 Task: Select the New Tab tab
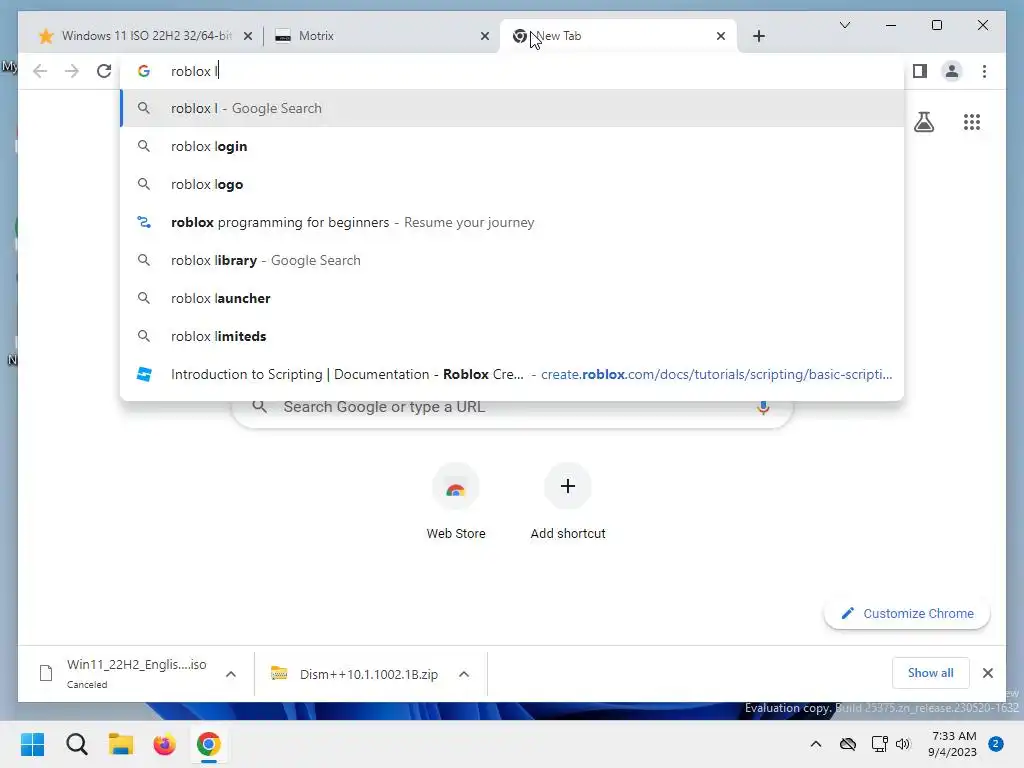pyautogui.click(x=618, y=36)
